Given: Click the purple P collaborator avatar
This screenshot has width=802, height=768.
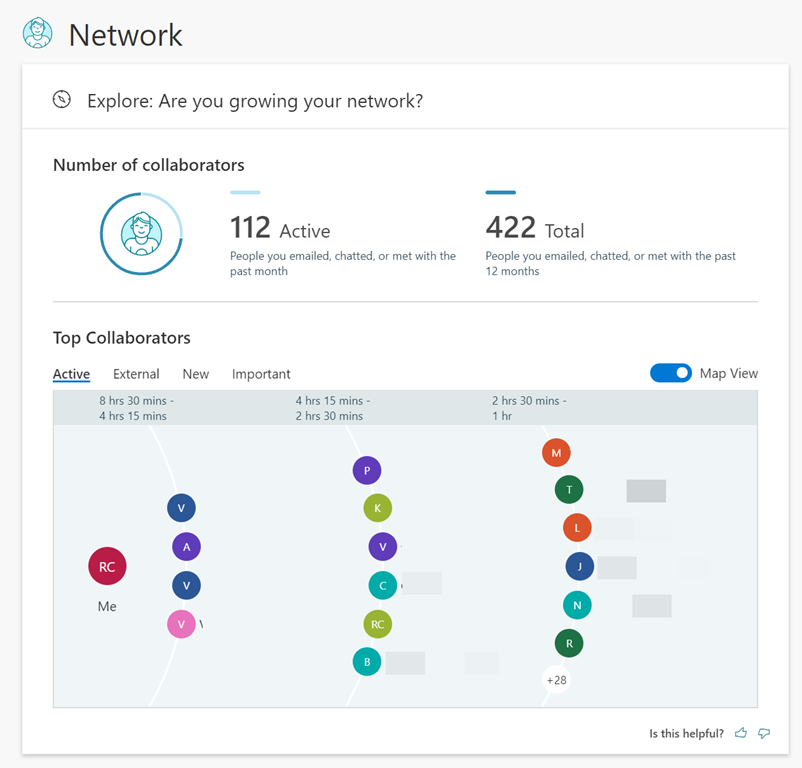Looking at the screenshot, I should [367, 470].
